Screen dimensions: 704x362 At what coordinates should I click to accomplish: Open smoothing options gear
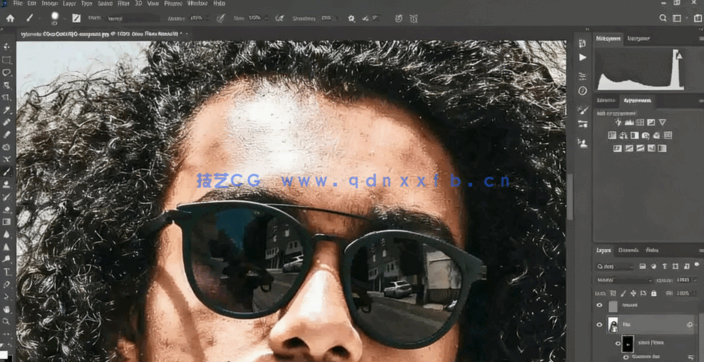click(351, 18)
